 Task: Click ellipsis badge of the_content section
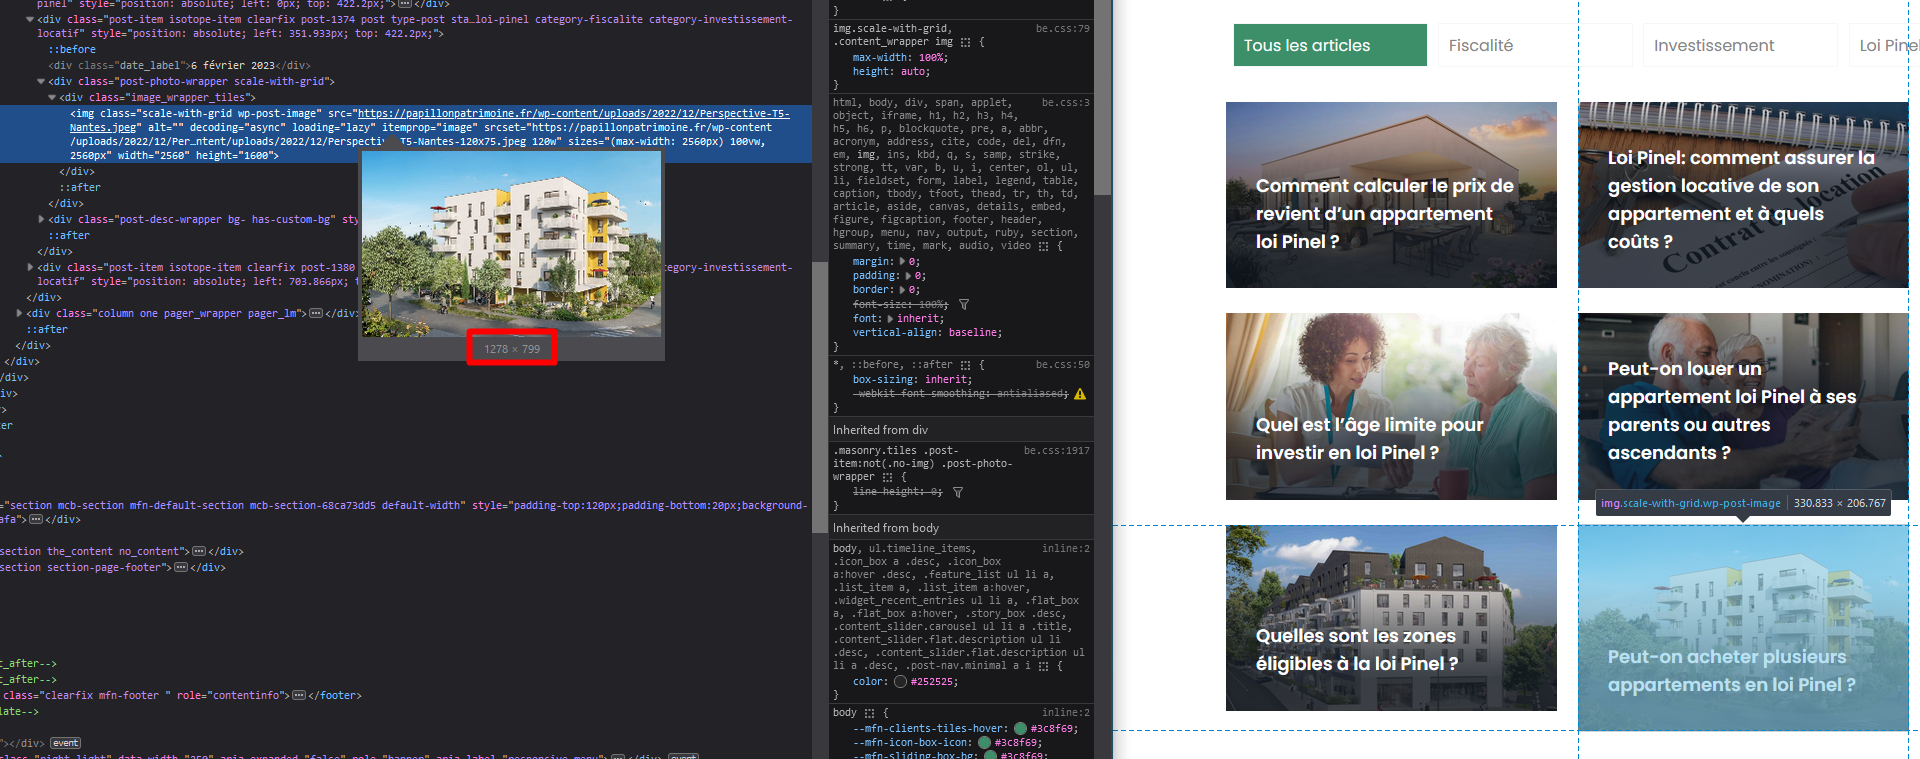click(x=198, y=551)
